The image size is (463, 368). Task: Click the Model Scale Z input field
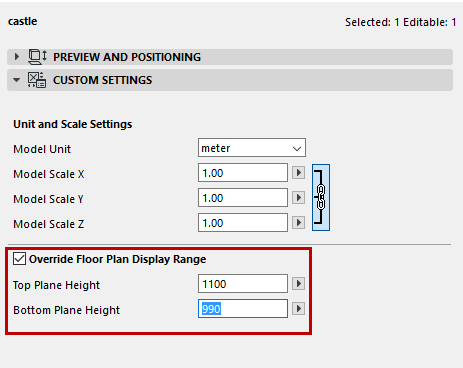[243, 223]
